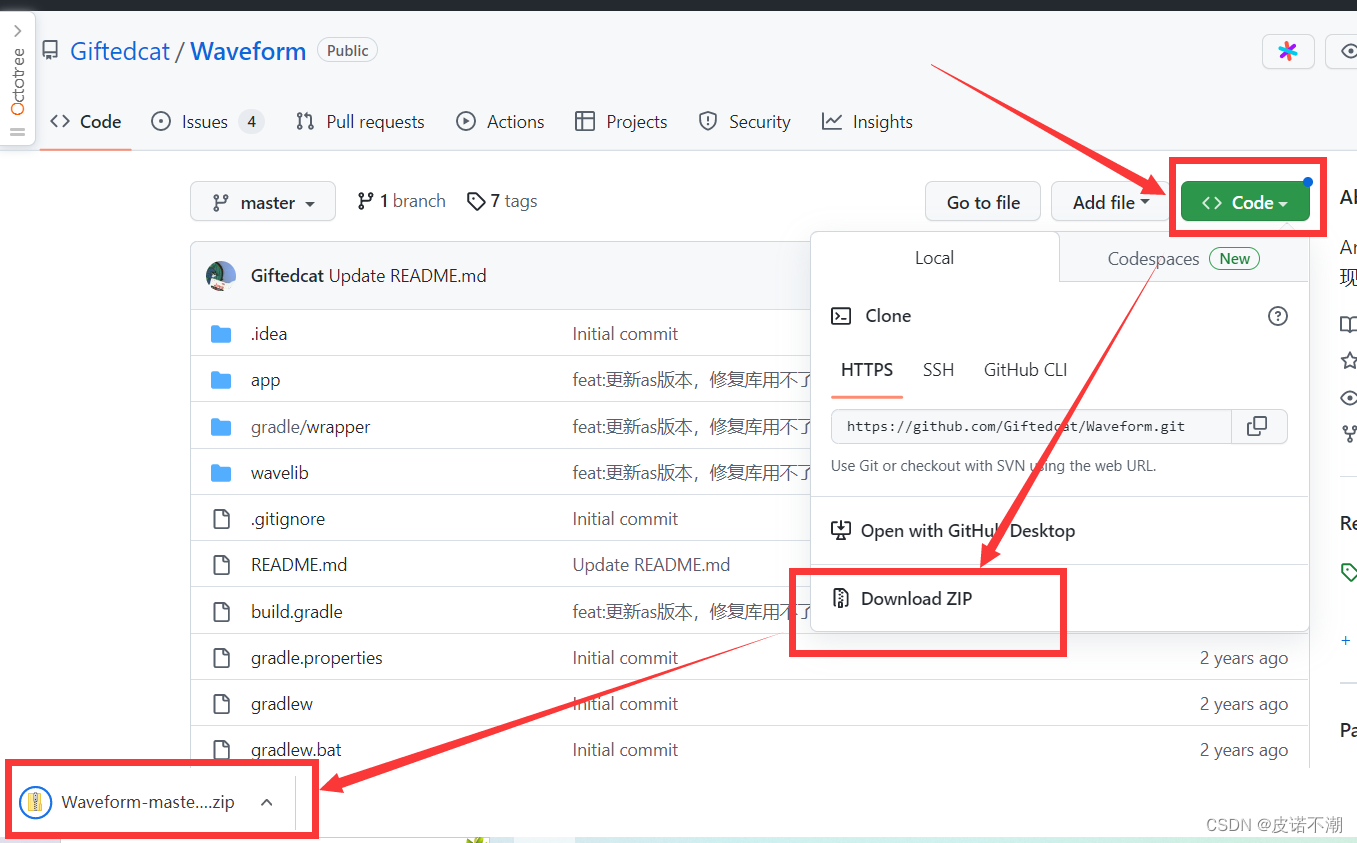The height and width of the screenshot is (843, 1357).
Task: Toggle the green Code dropdown button
Action: pos(1245,202)
